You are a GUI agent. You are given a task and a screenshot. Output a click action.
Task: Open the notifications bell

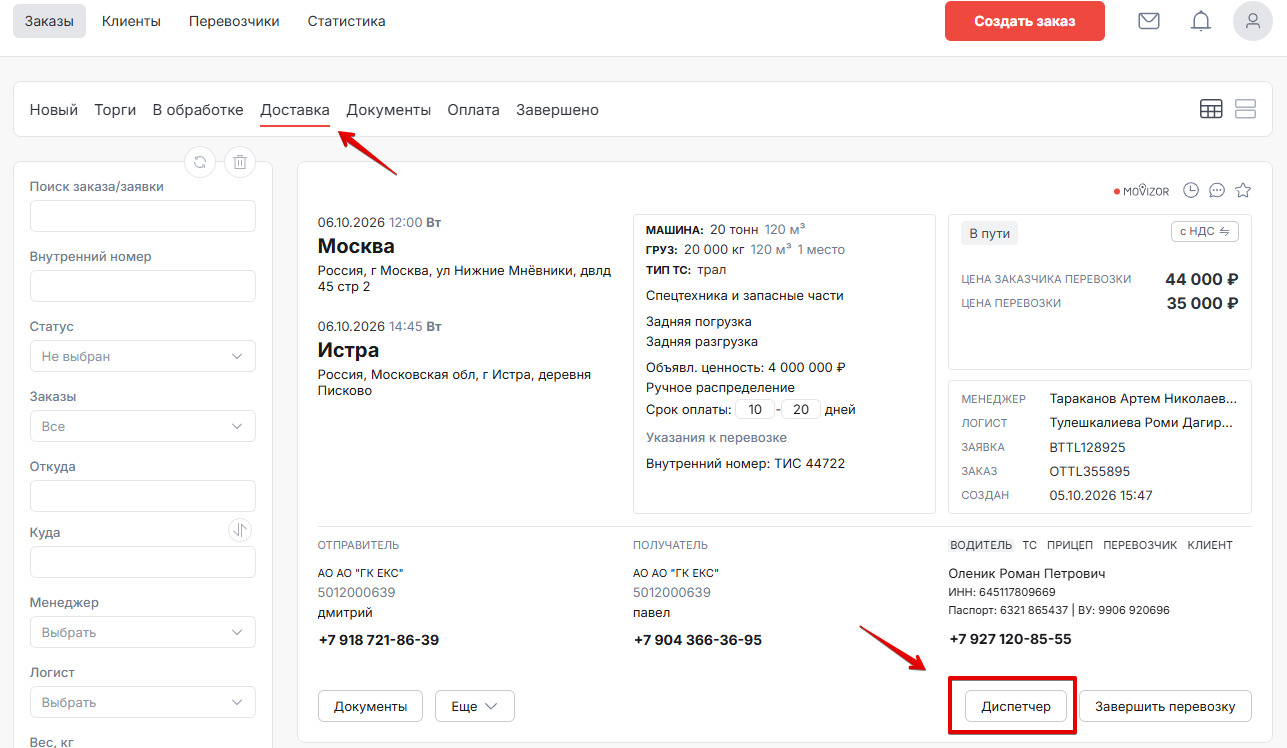point(1201,21)
